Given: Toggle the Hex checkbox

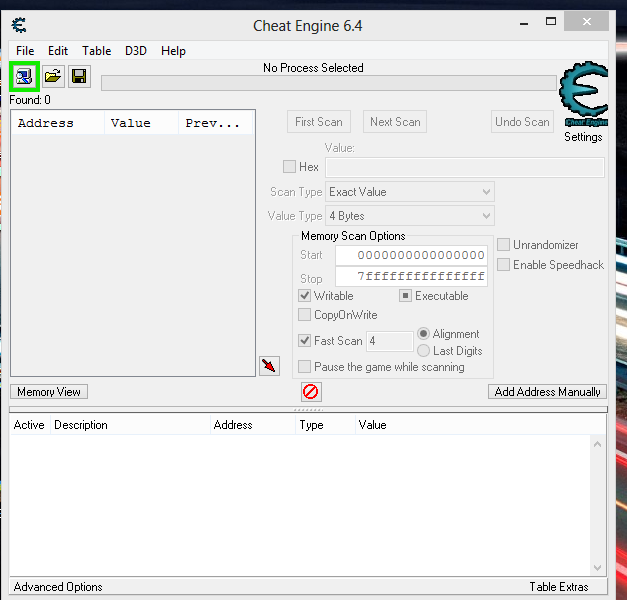Looking at the screenshot, I should tap(289, 166).
